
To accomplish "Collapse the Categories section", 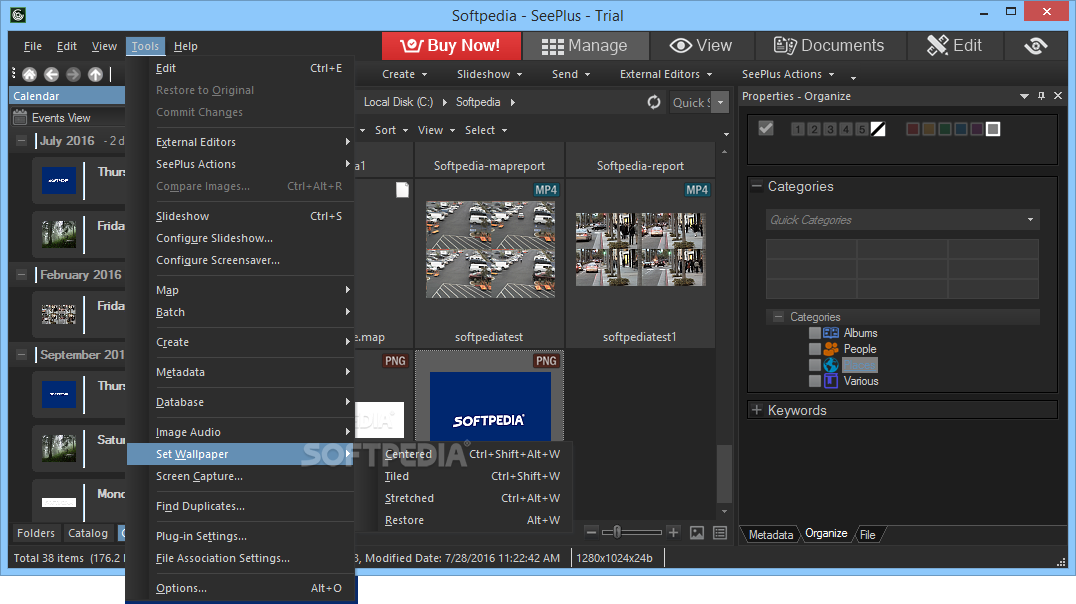I will click(x=757, y=186).
